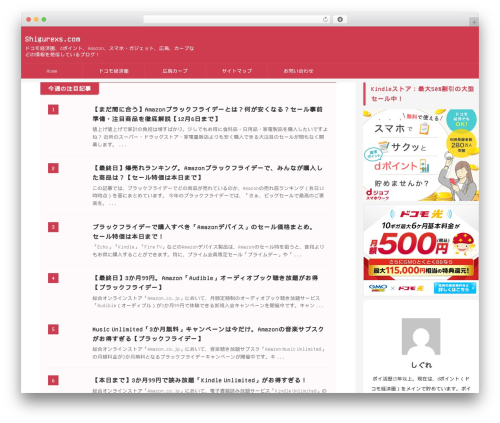This screenshot has width=500, height=423.
Task: Click the dジョブ スマホワーク dポイント banner
Action: tap(421, 155)
